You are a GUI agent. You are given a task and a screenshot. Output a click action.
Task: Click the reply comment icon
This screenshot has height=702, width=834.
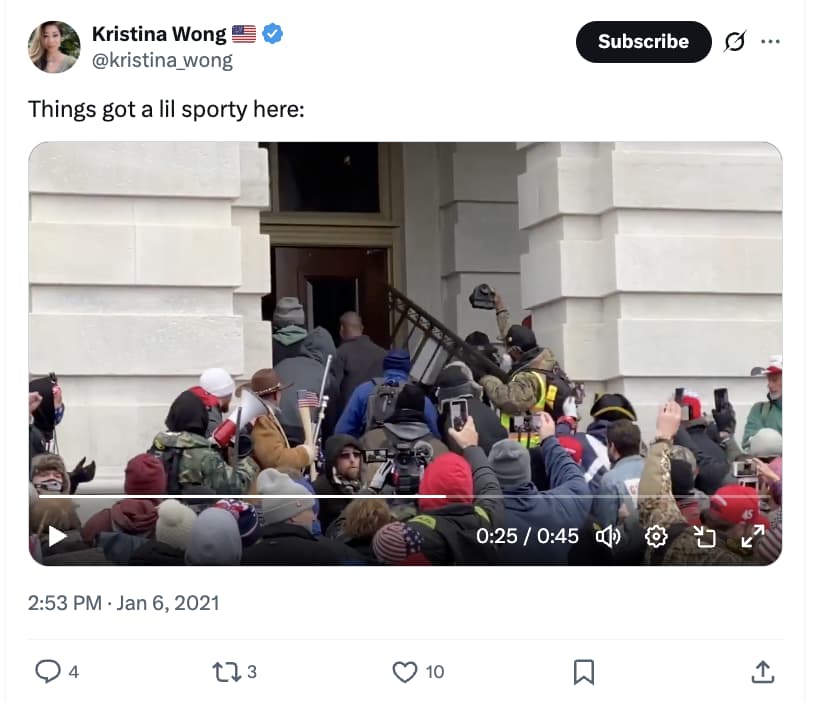pos(47,672)
